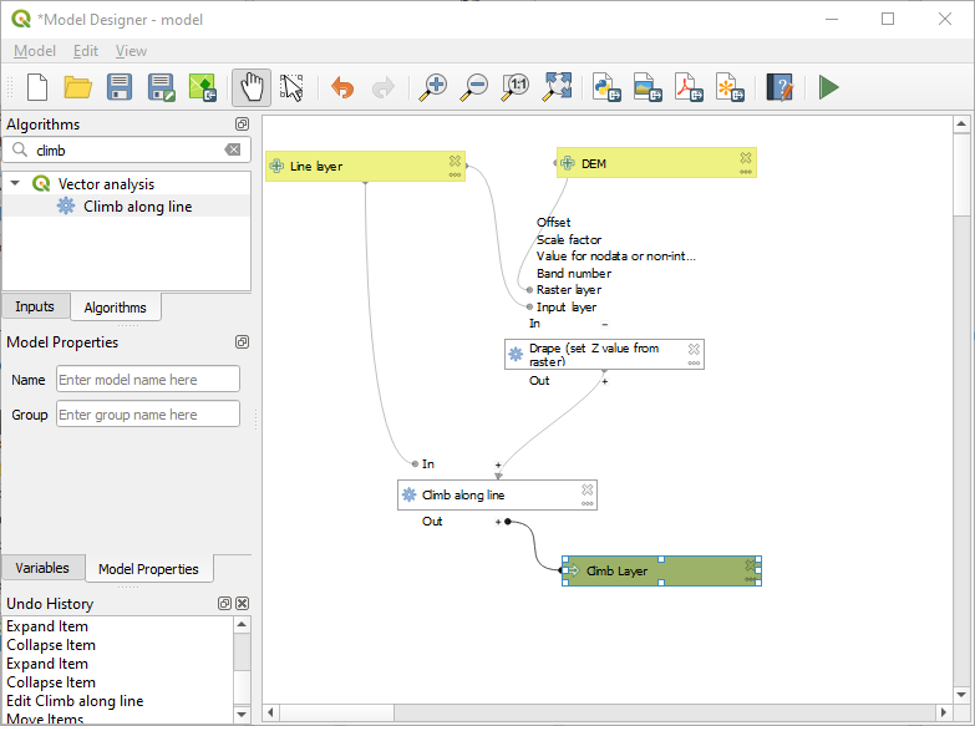Switch to the Variables tab

[x=42, y=568]
